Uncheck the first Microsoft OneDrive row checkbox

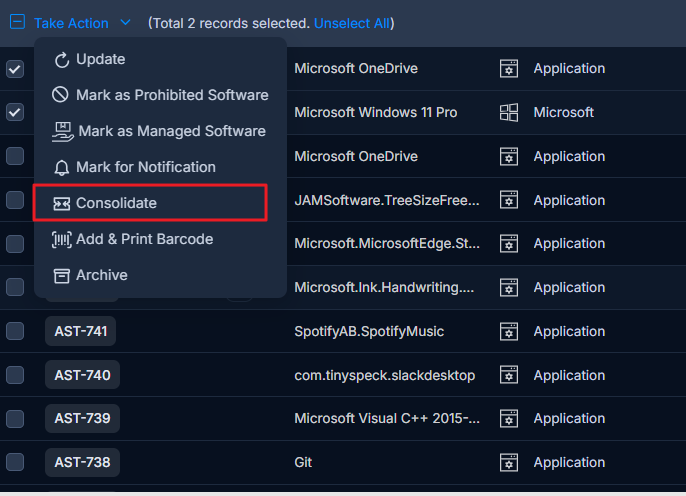[15, 69]
